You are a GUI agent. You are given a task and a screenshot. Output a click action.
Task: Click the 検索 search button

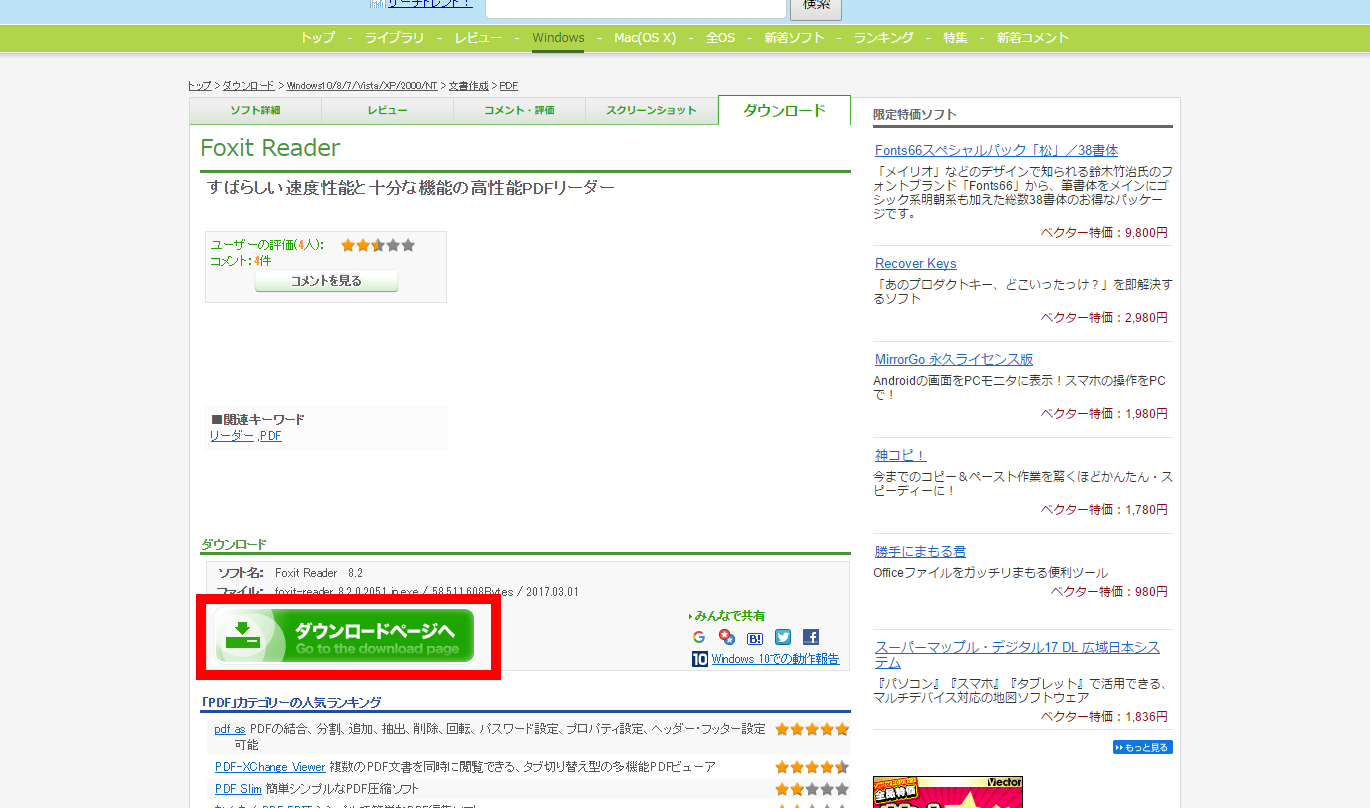(x=816, y=6)
